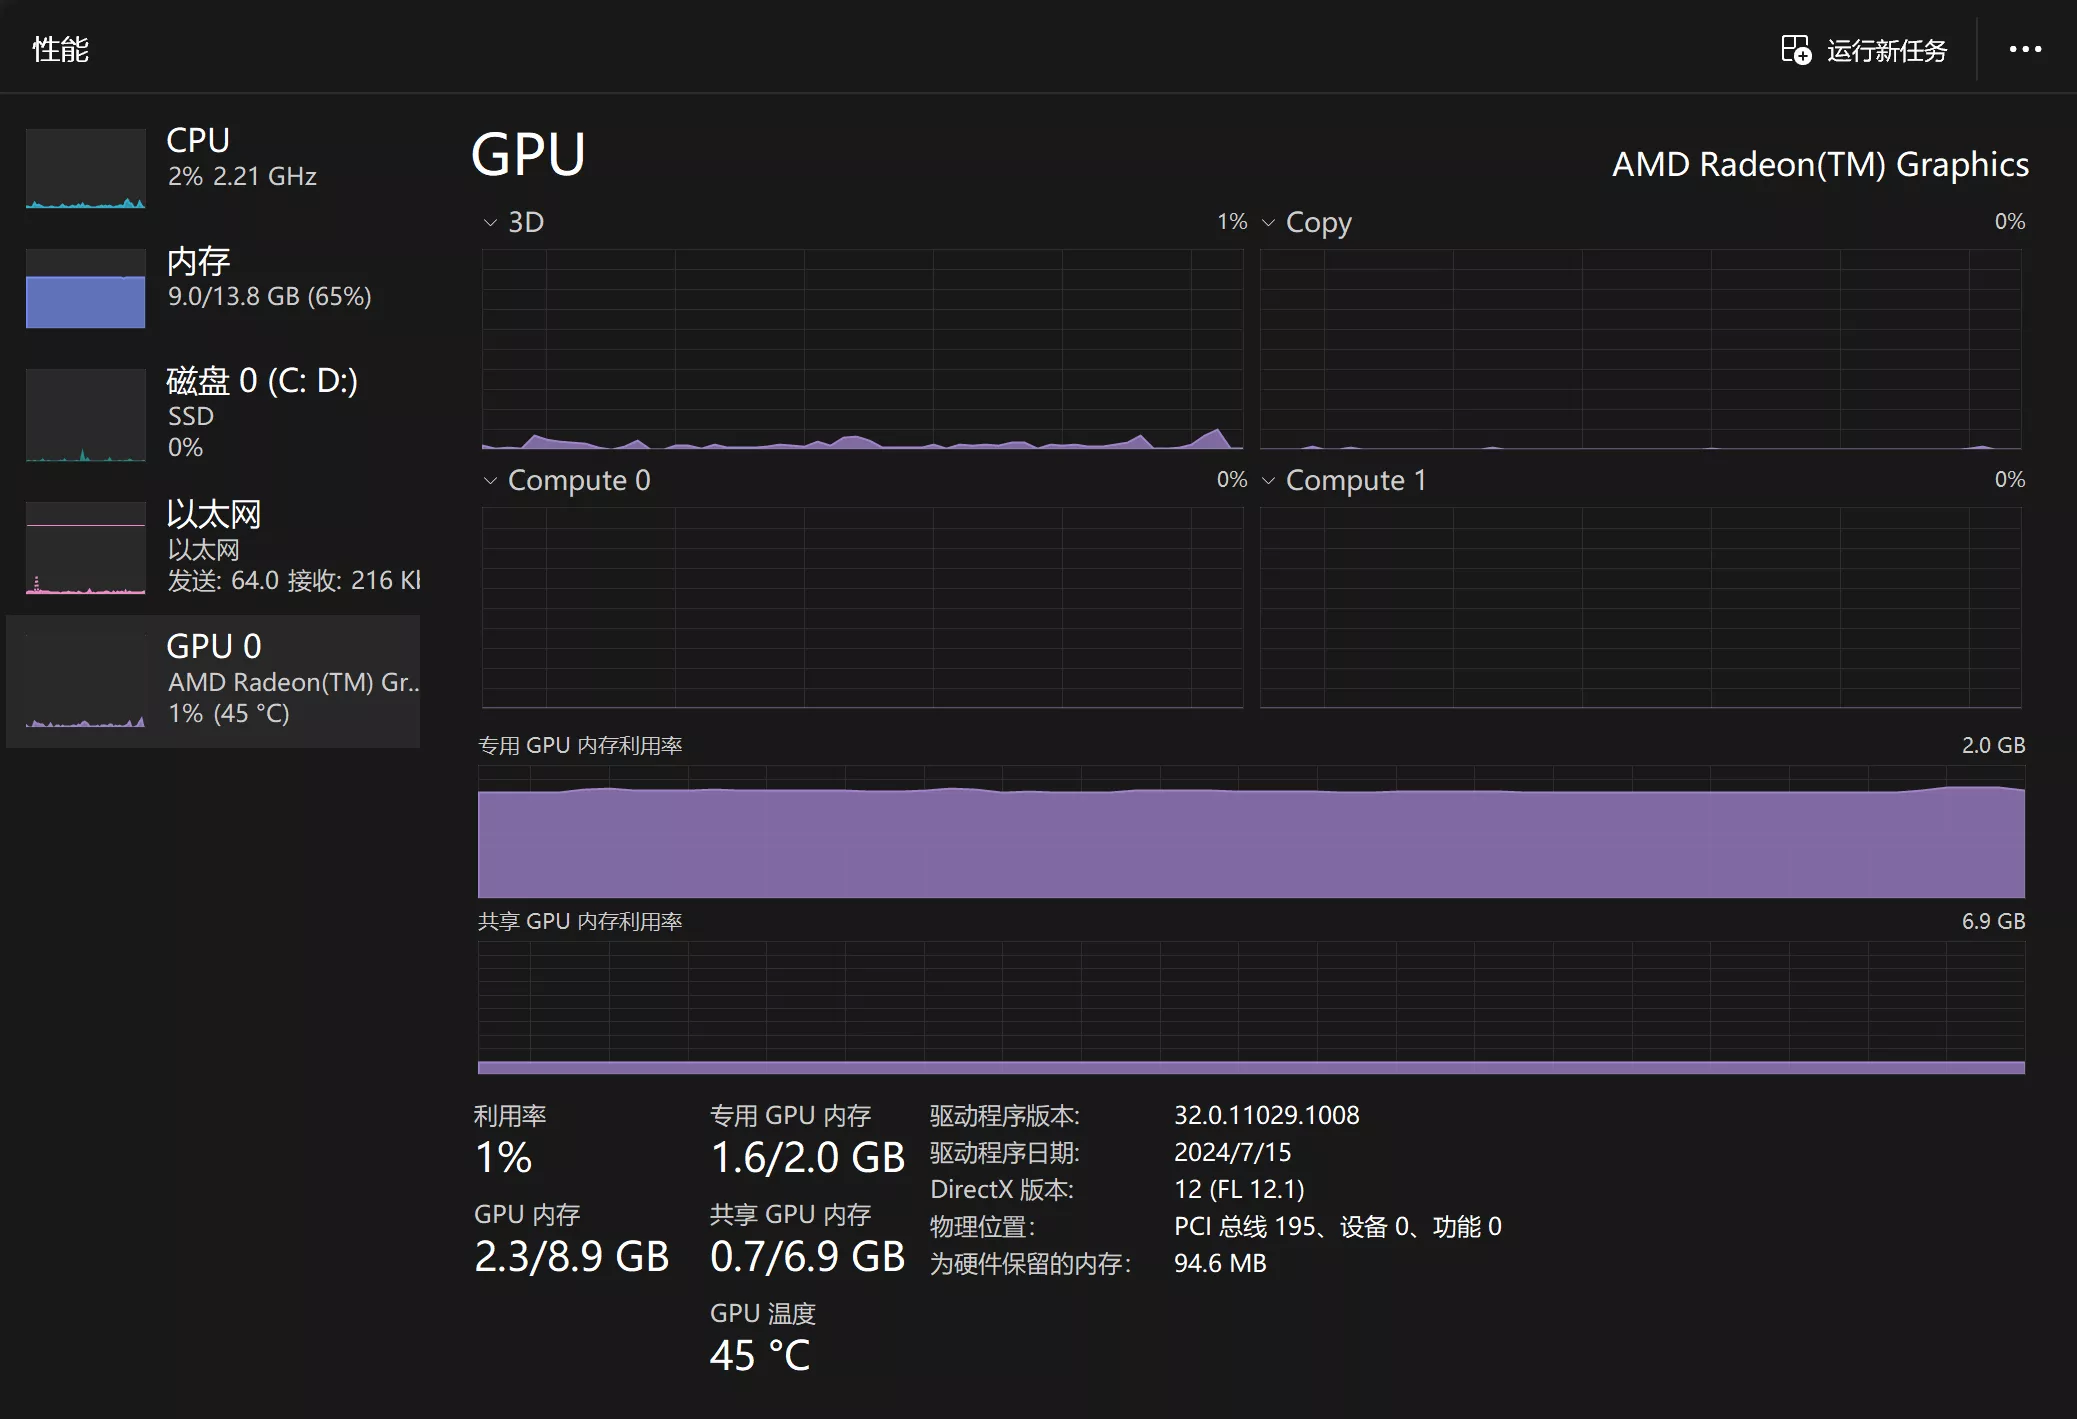2077x1419 pixels.
Task: Click the 2% 2.21 GHz CPU text
Action: [x=242, y=176]
